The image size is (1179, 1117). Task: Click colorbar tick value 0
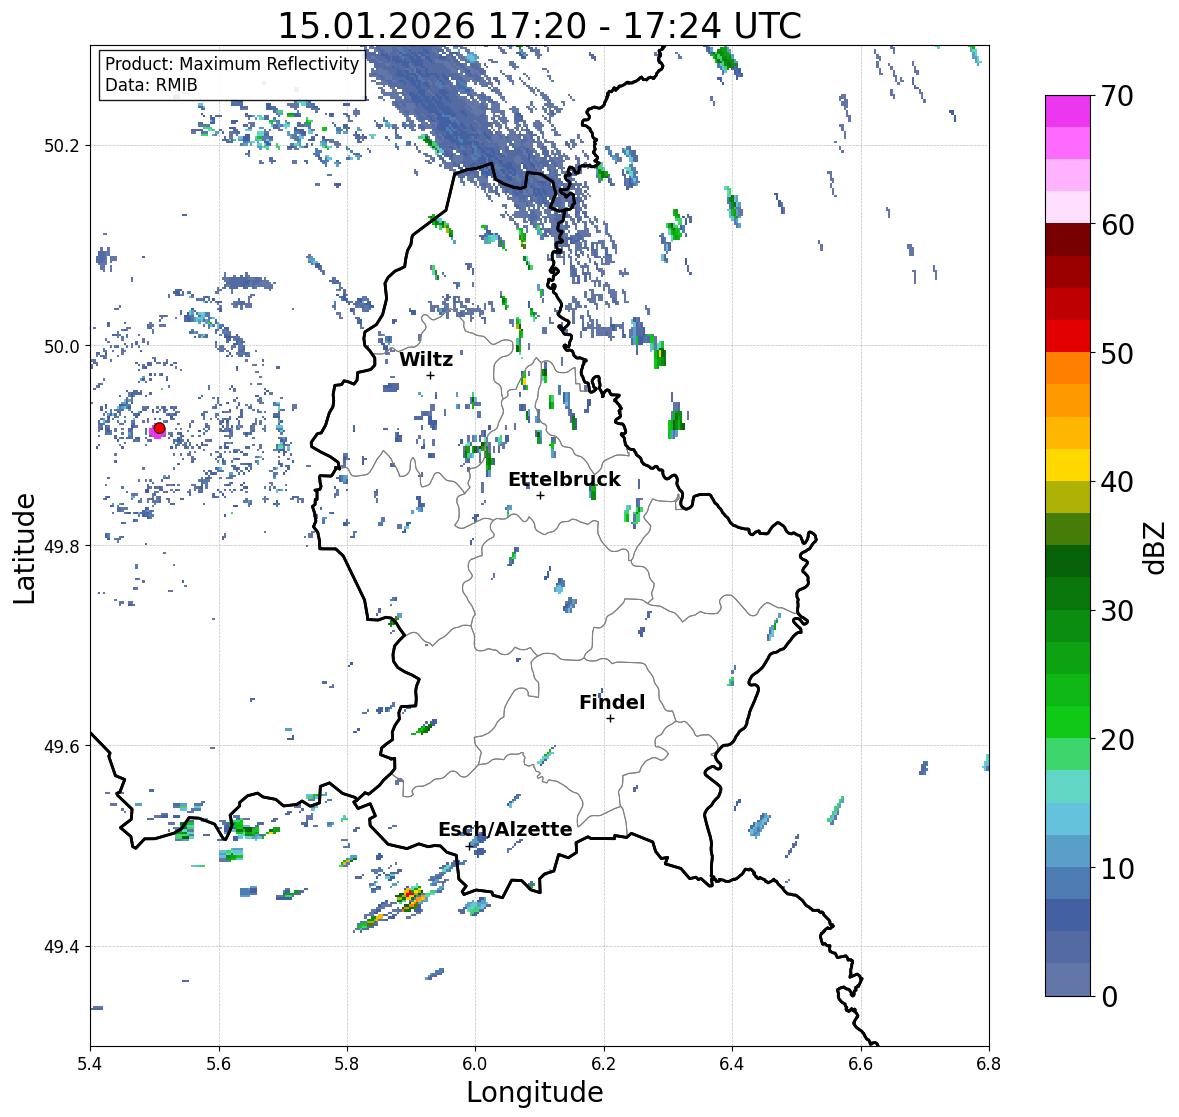click(x=1109, y=997)
